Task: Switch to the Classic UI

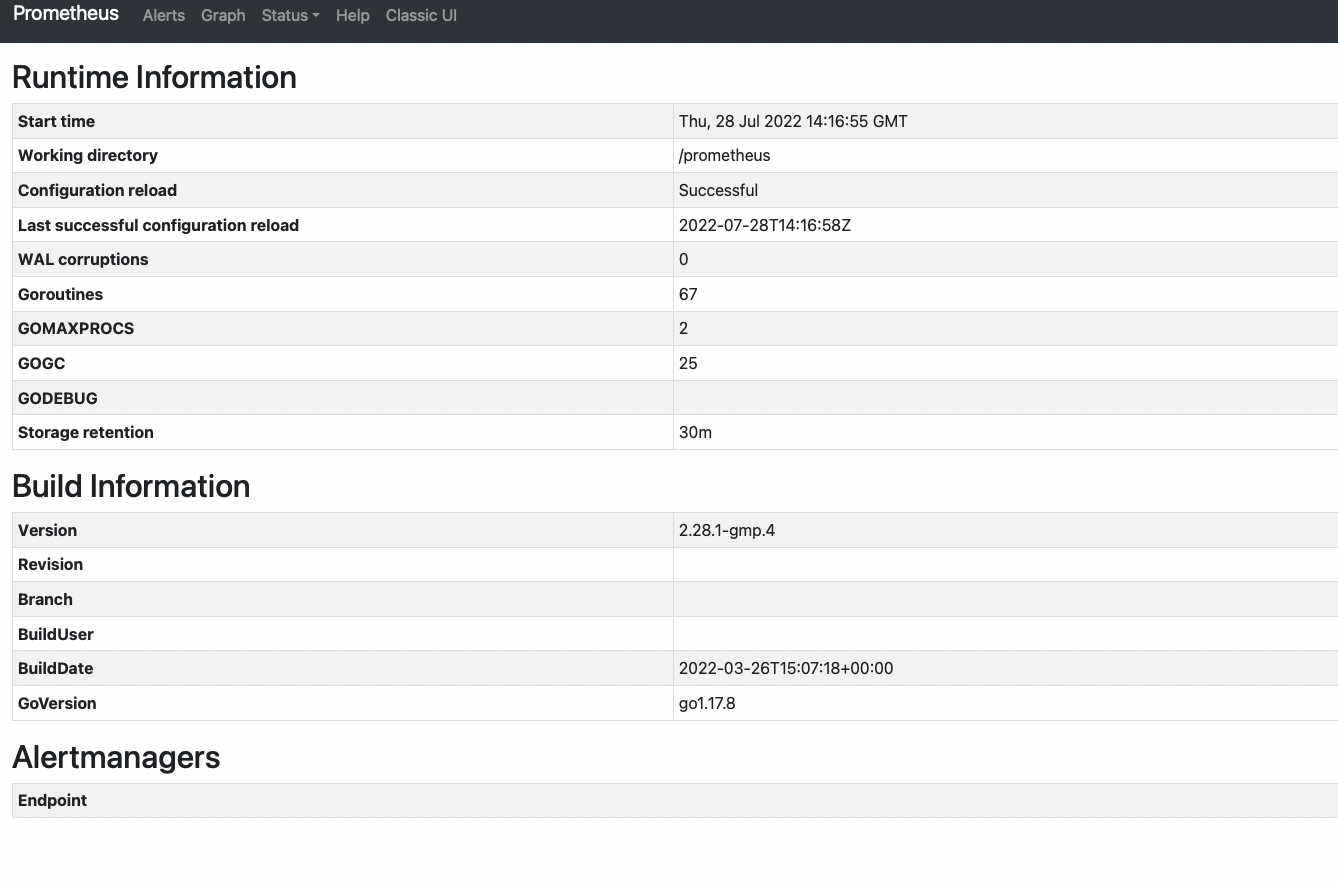Action: [421, 15]
